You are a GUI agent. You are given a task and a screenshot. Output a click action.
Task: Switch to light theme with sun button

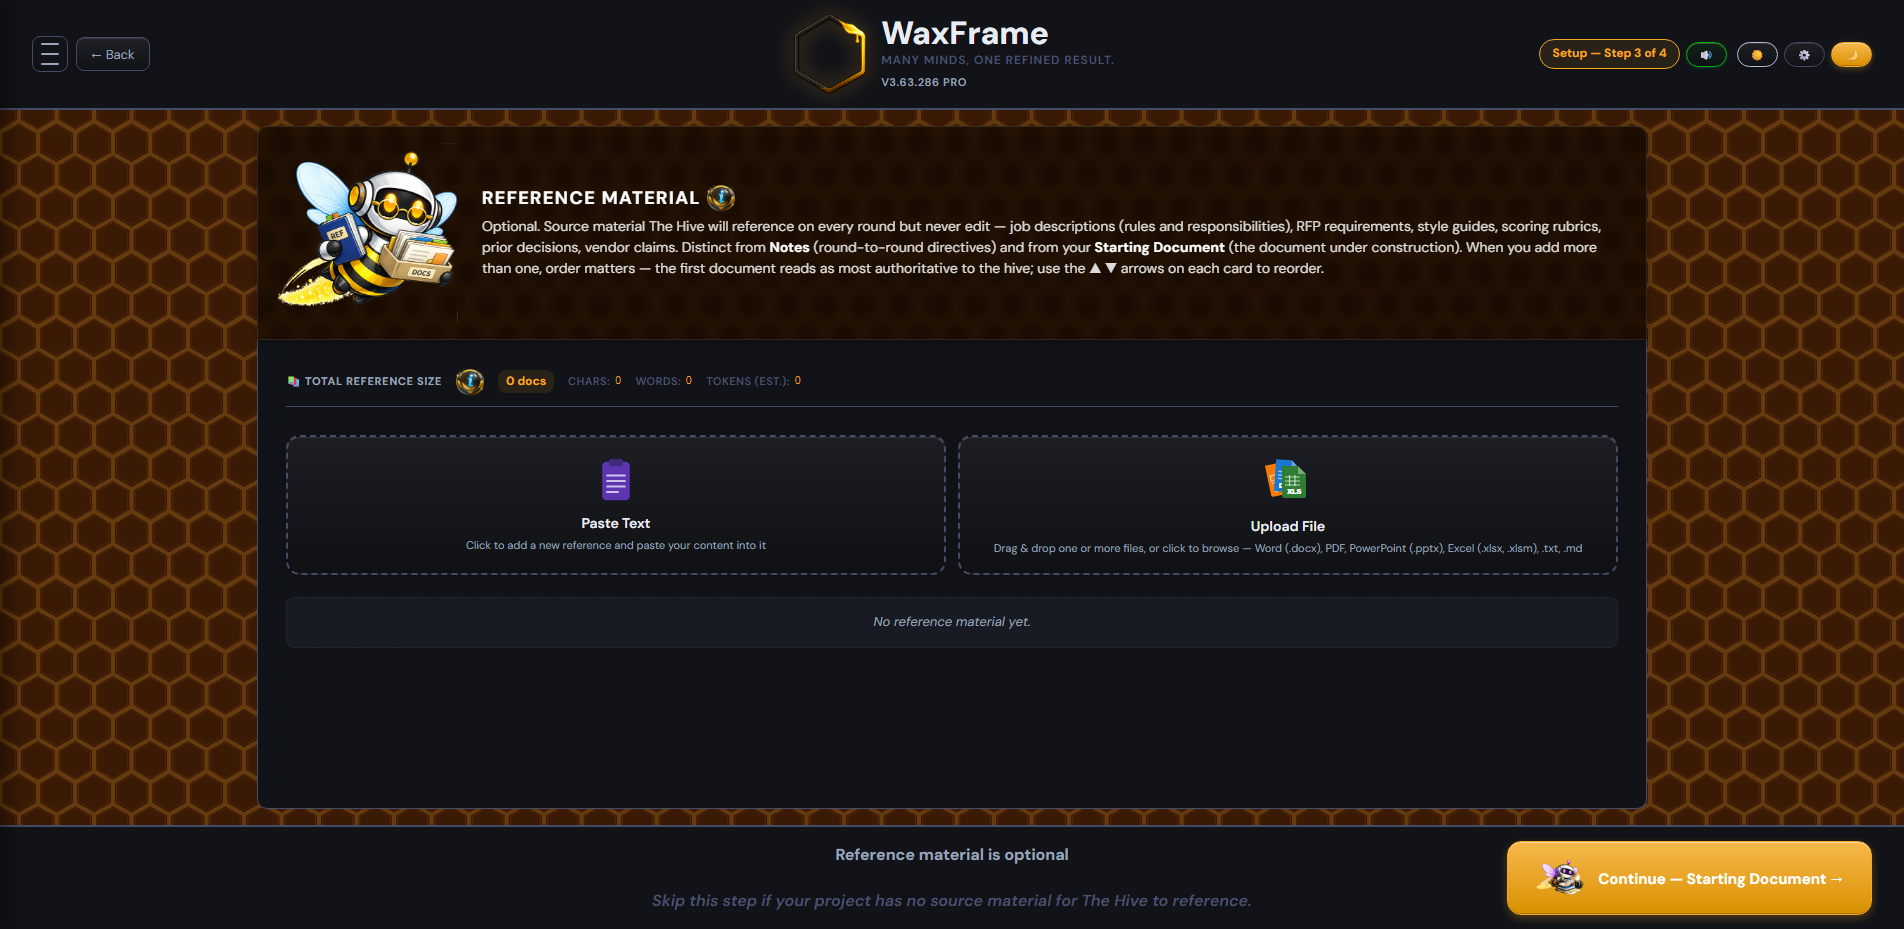pyautogui.click(x=1757, y=55)
